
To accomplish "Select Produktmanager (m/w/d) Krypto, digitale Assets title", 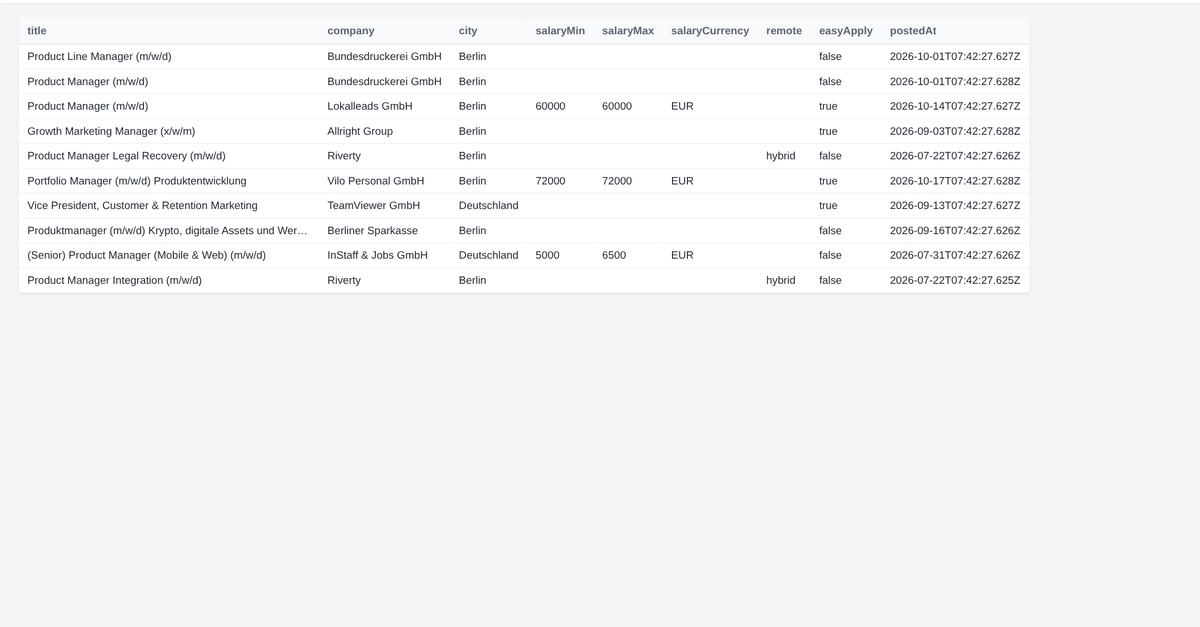I will click(x=167, y=230).
